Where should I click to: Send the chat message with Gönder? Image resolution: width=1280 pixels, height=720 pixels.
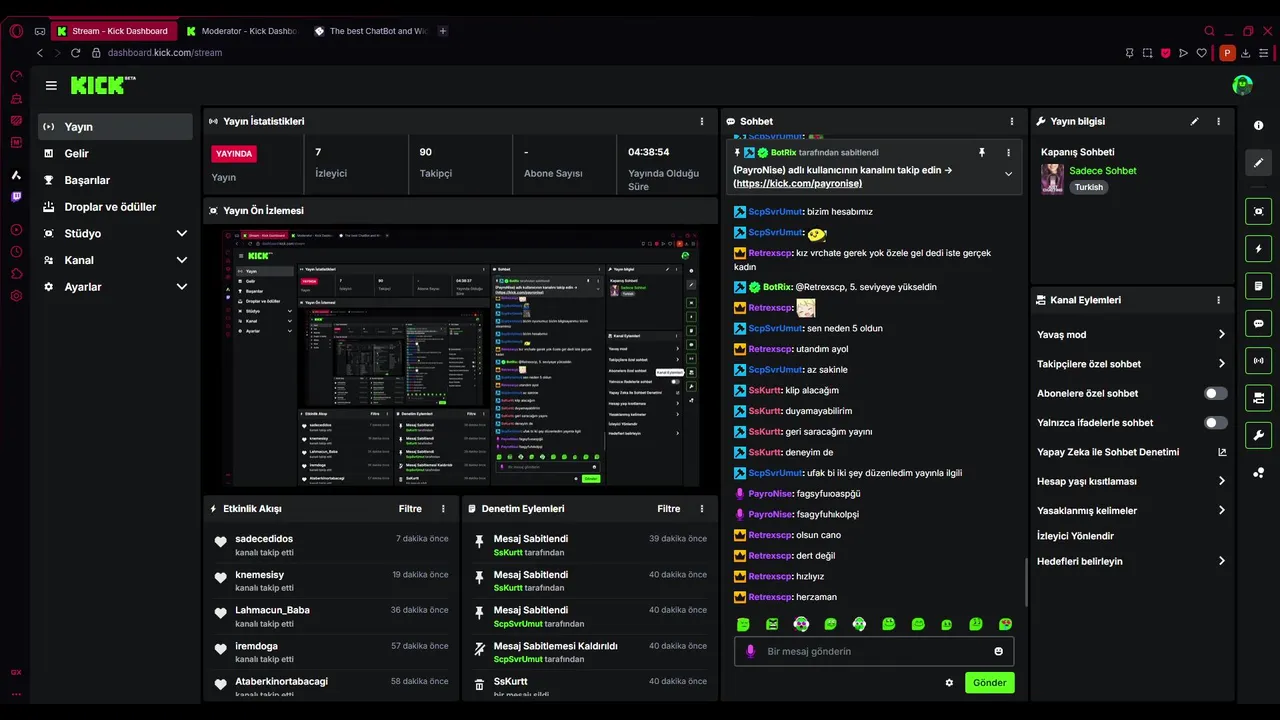click(x=989, y=683)
